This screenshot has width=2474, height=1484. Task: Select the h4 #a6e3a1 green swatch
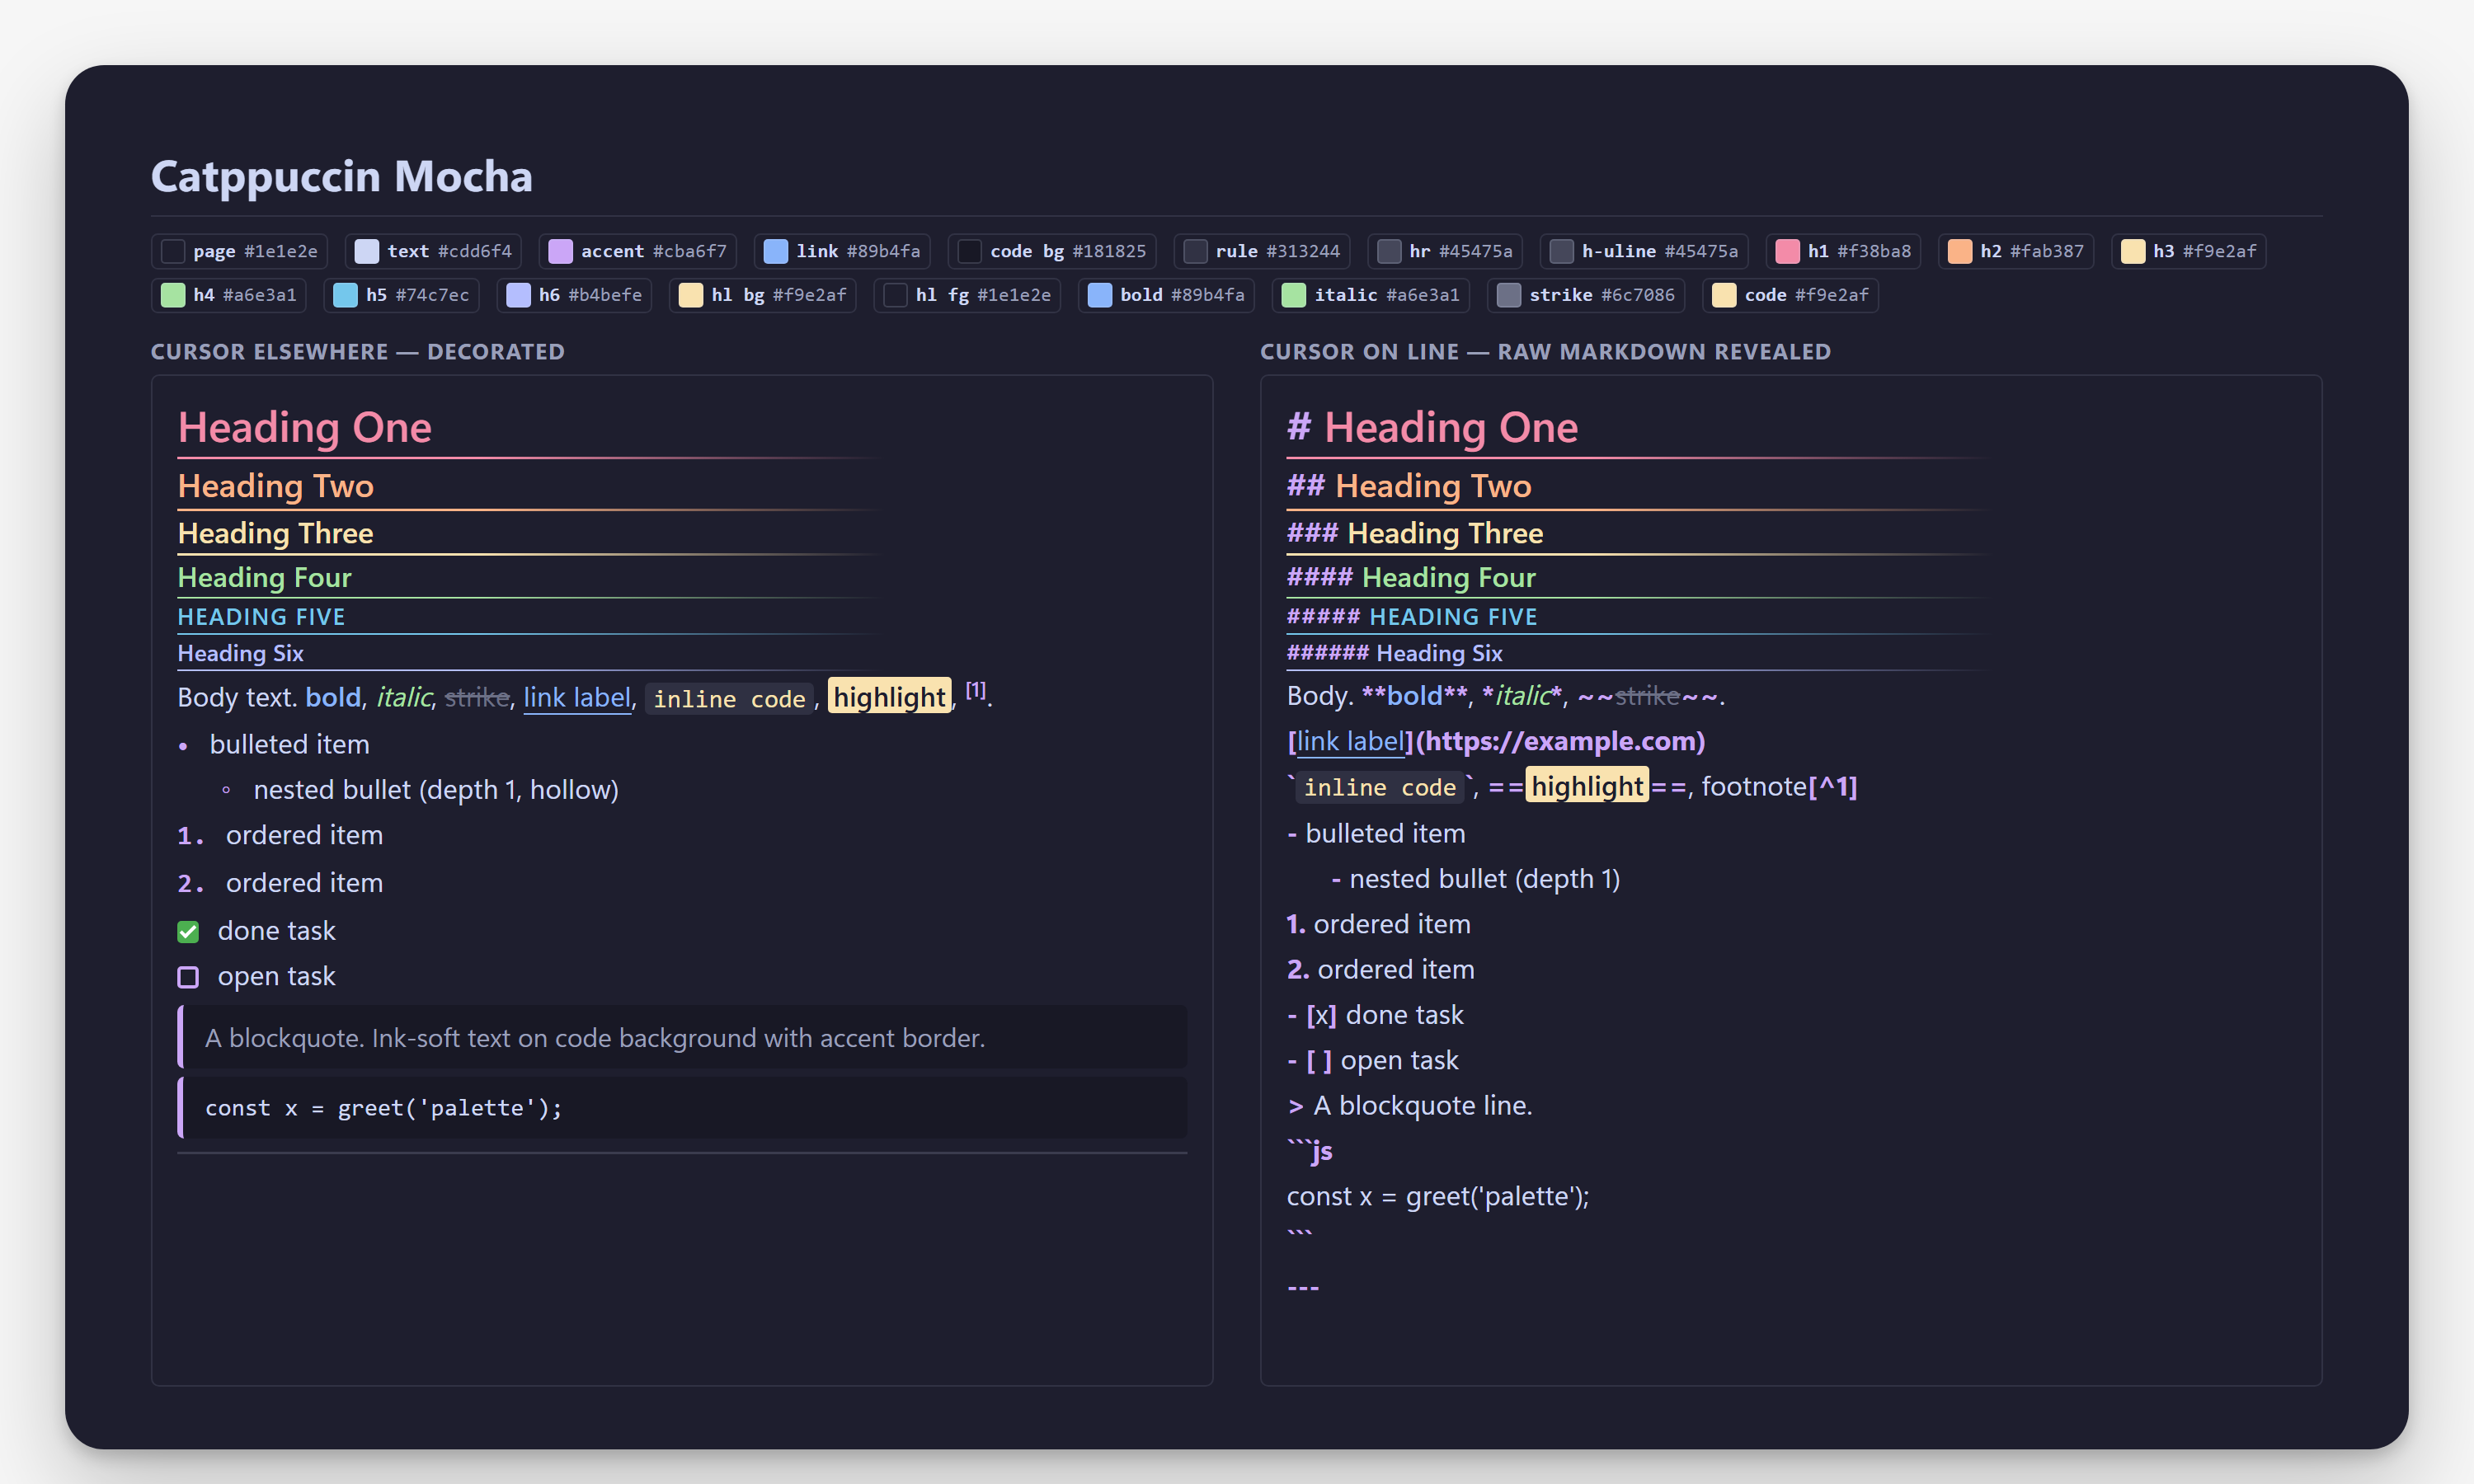click(229, 295)
